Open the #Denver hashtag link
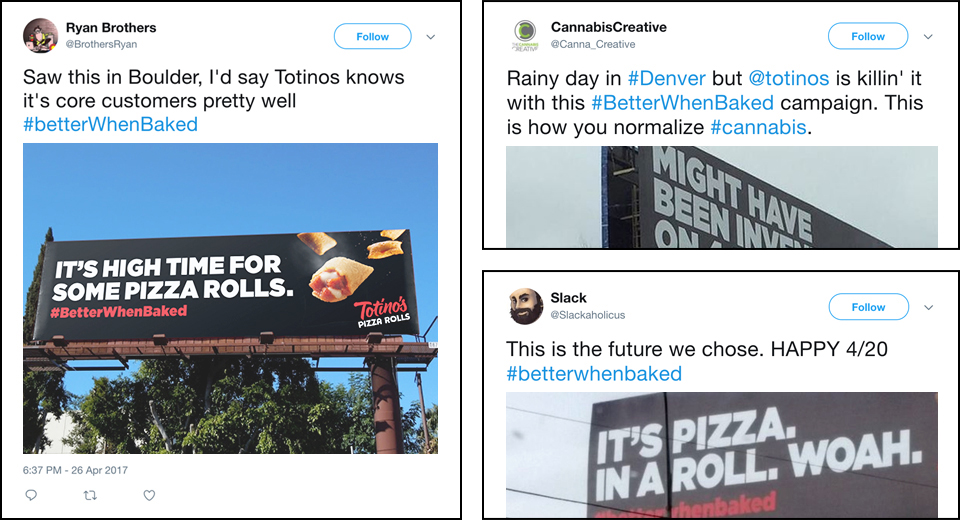 (667, 78)
